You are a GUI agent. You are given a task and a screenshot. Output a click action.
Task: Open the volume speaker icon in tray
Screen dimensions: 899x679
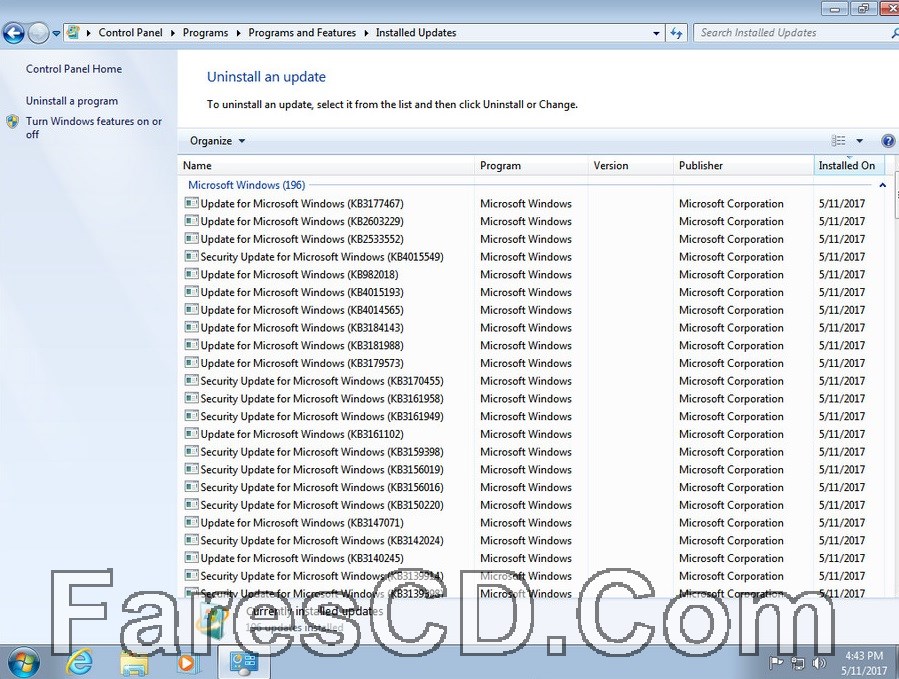tap(819, 664)
